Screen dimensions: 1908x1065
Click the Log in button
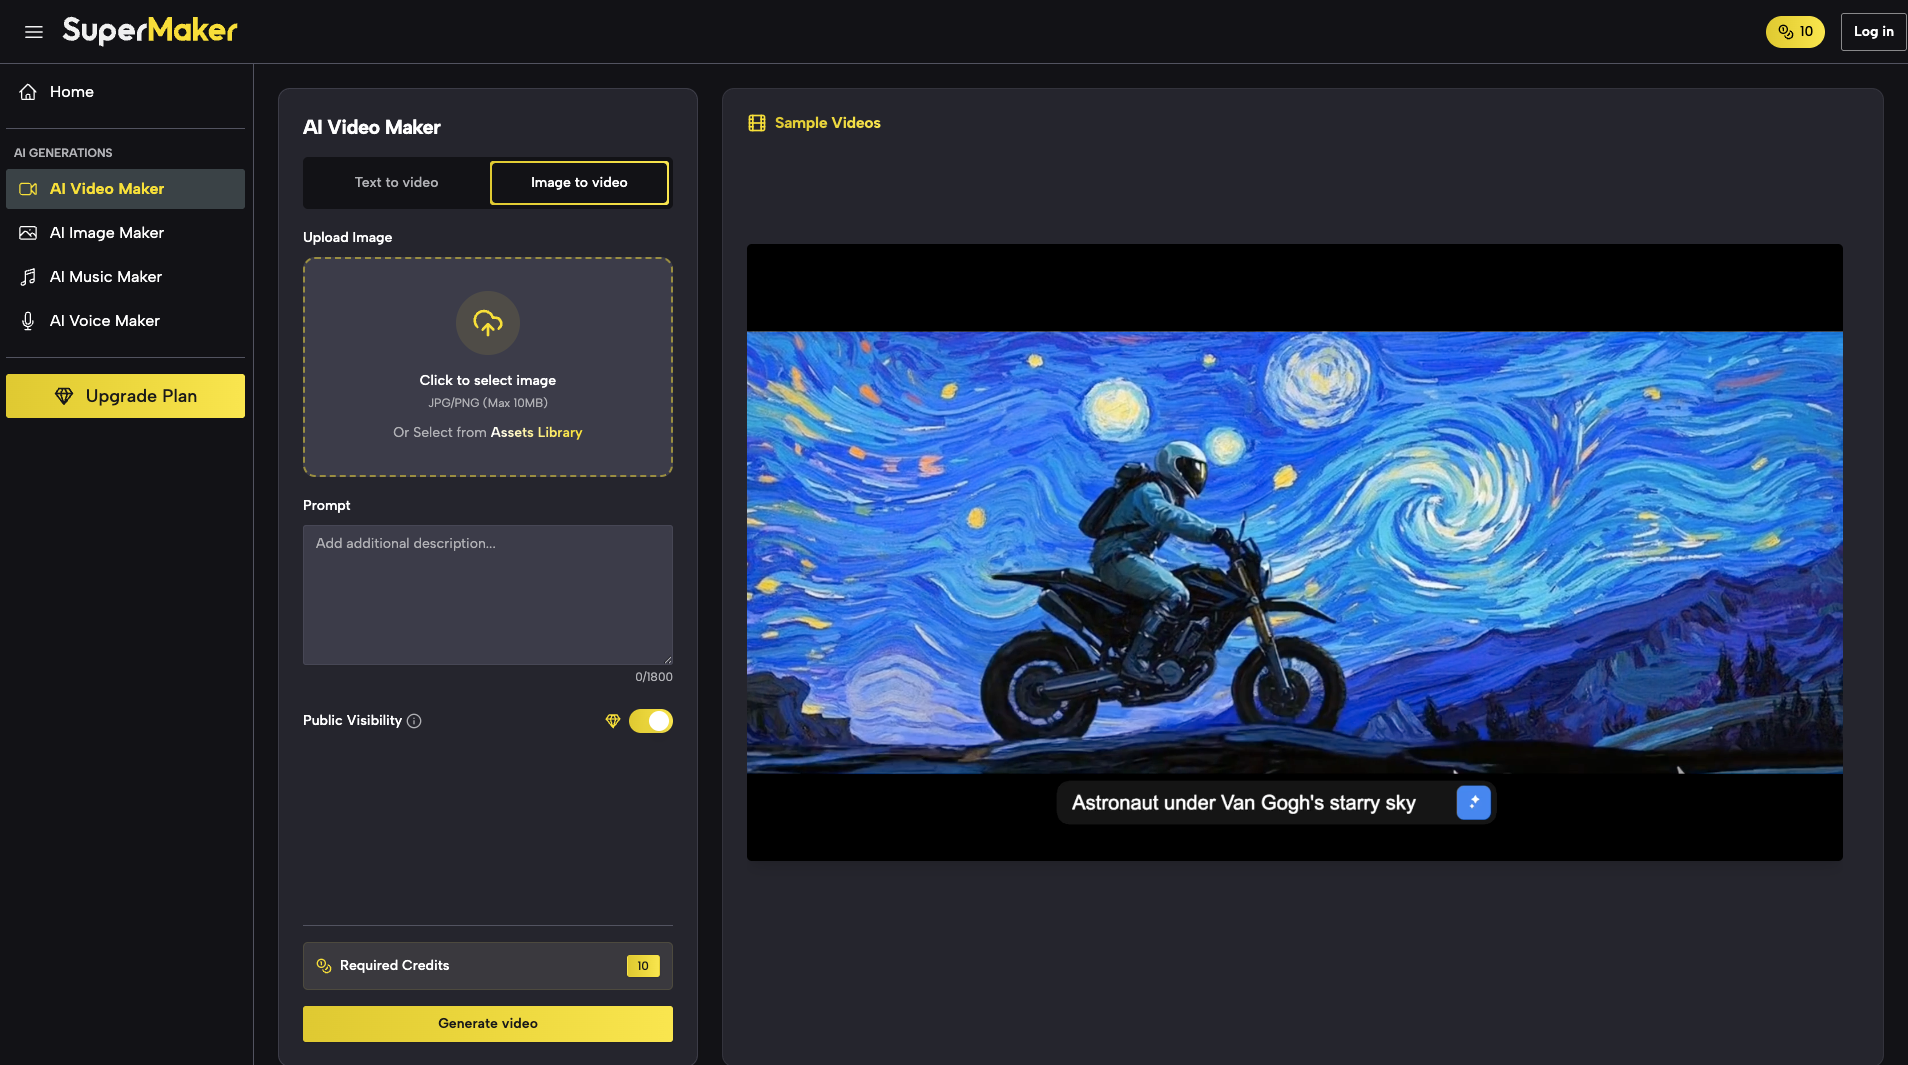(x=1873, y=32)
